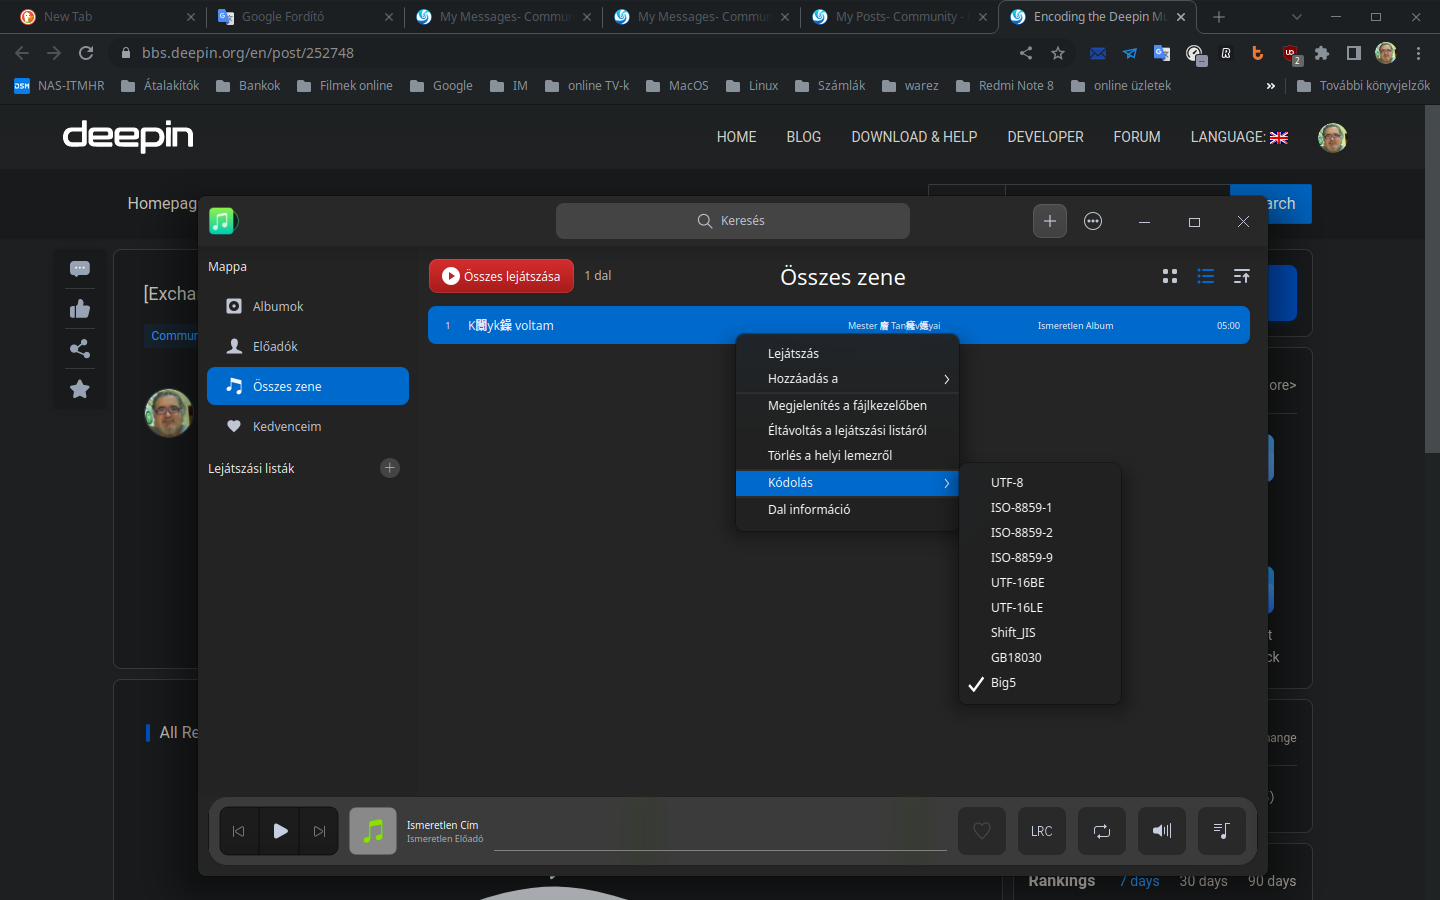Click the playback progress bar
This screenshot has width=1440, height=900.
pos(720,850)
